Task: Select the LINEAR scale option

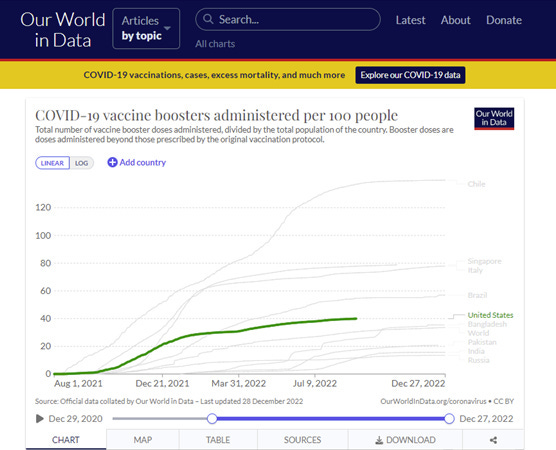Action: [x=52, y=163]
